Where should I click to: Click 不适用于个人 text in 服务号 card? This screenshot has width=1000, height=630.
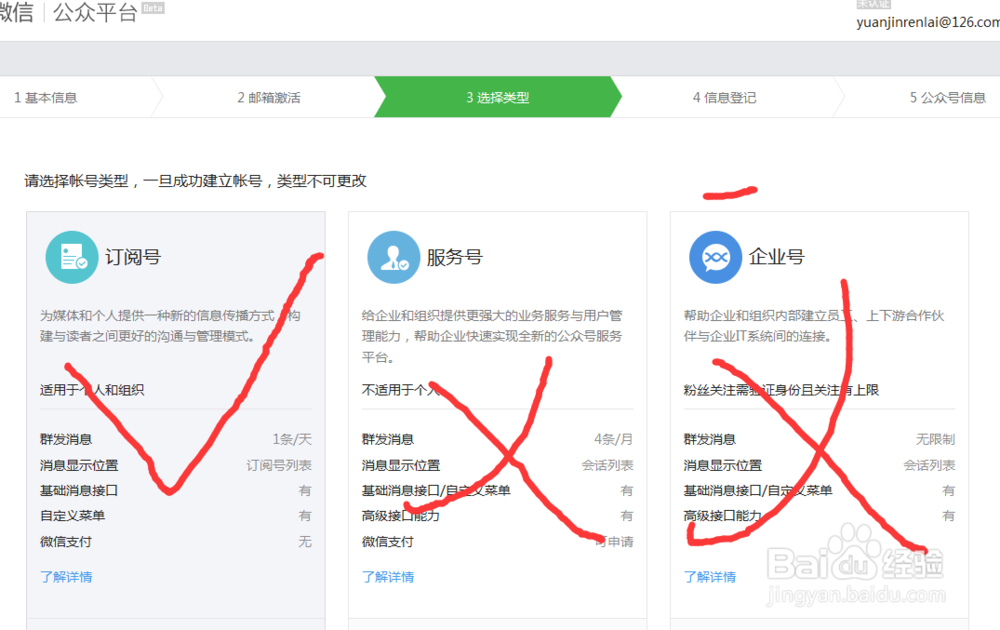[401, 390]
